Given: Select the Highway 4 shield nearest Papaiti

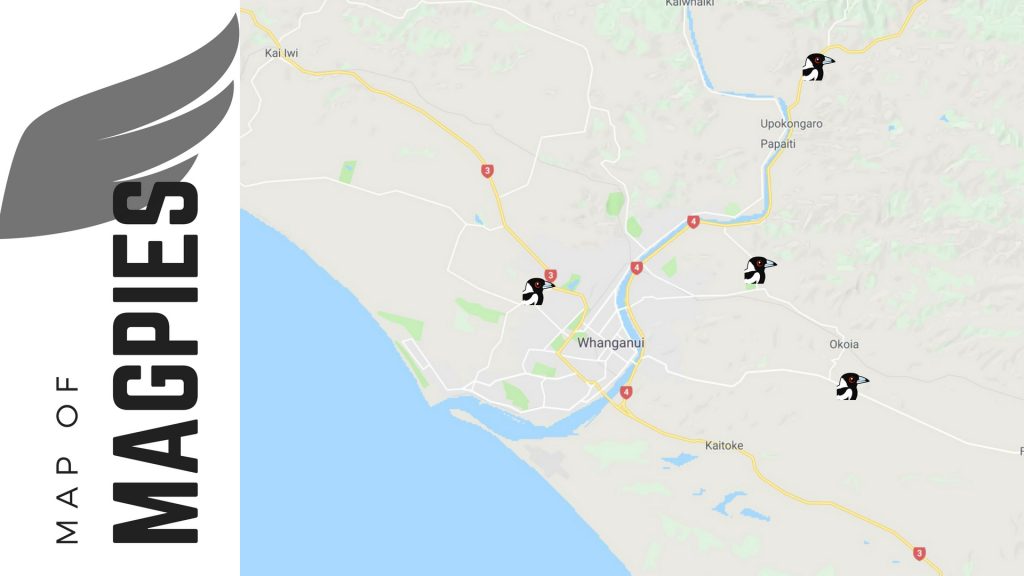Looking at the screenshot, I should click(694, 222).
